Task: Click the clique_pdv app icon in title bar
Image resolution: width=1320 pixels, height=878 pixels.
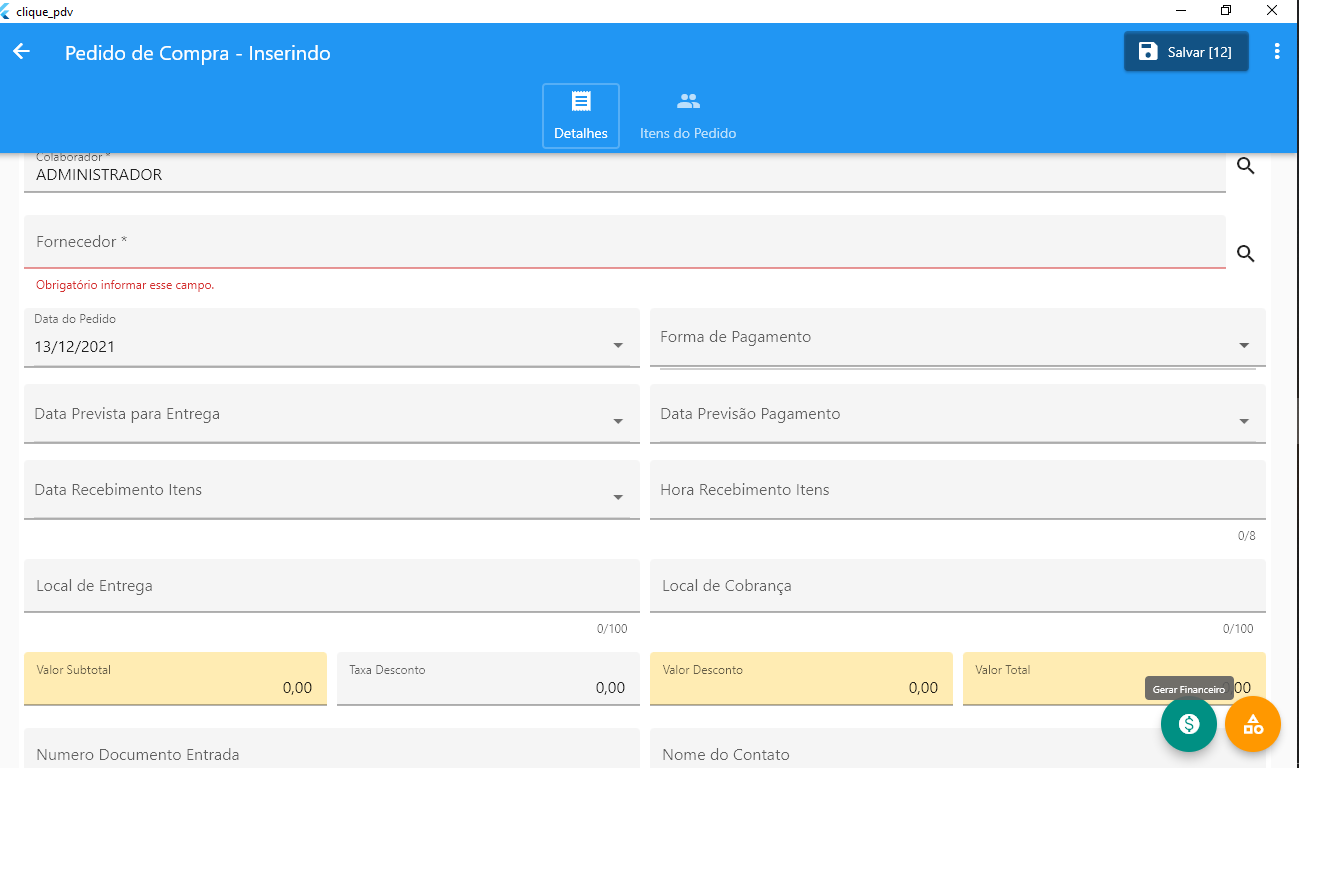Action: coord(6,11)
